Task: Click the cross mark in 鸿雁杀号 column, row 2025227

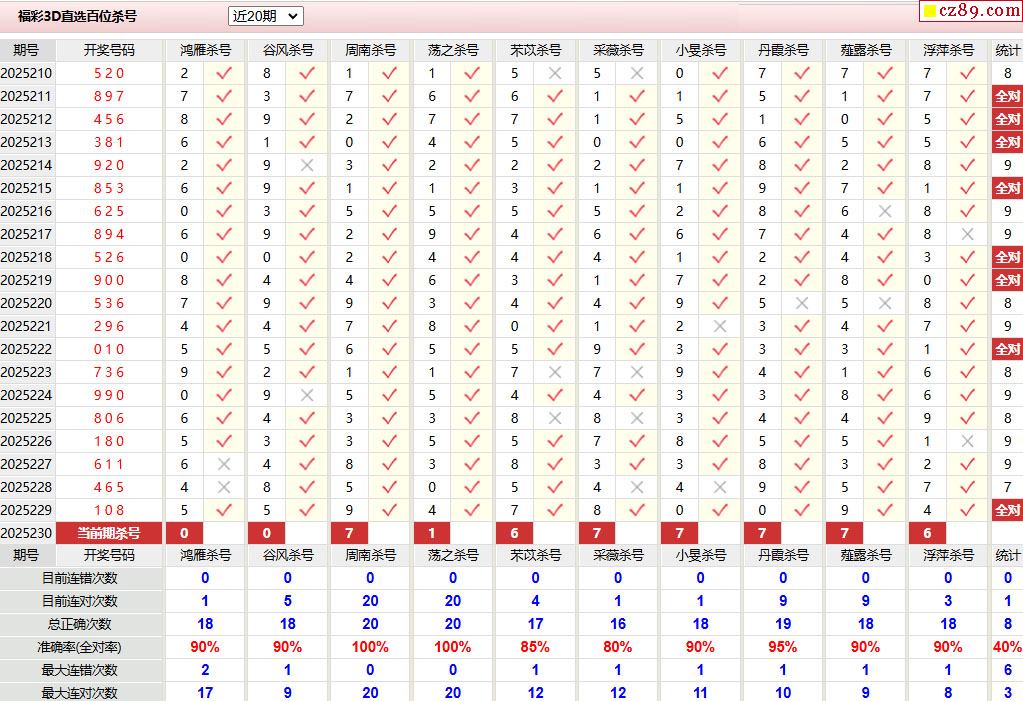Action: pyautogui.click(x=224, y=464)
